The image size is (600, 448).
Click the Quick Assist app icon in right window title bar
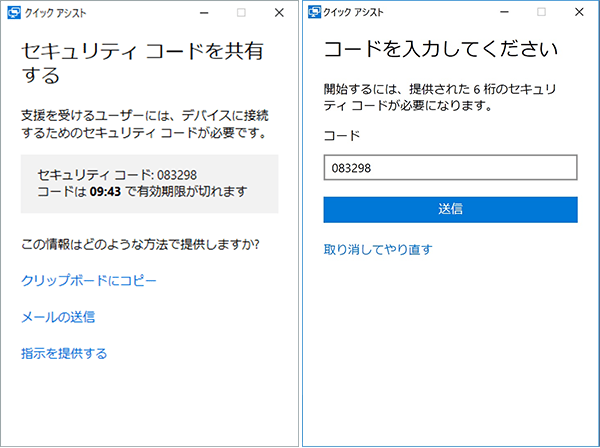tap(315, 12)
